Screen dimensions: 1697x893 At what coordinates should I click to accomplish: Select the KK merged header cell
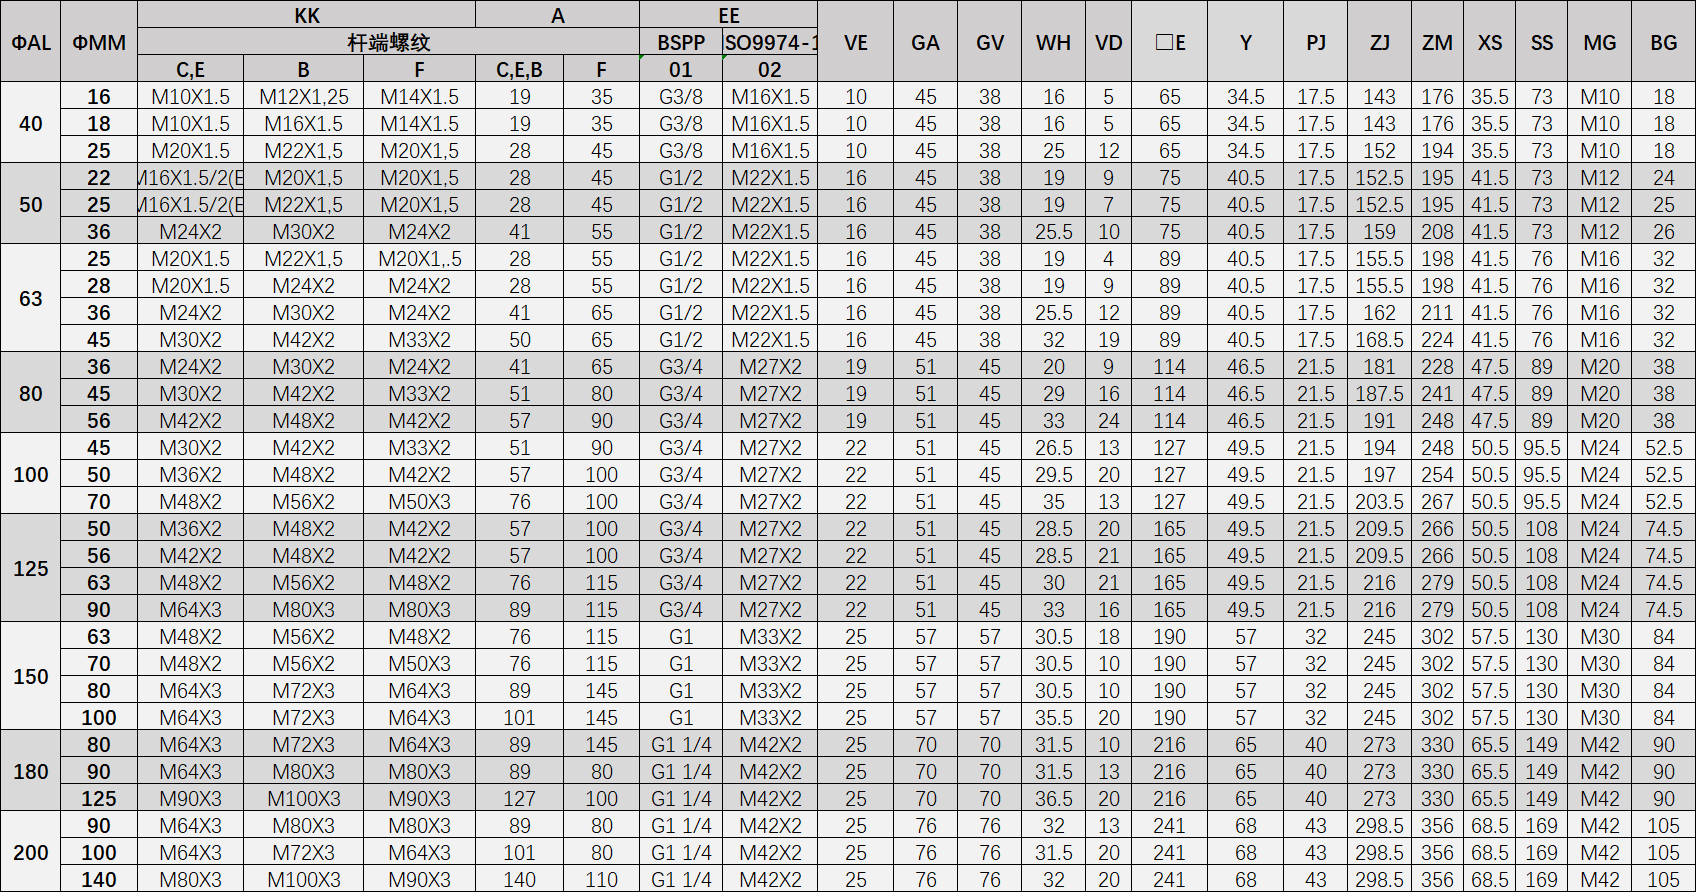[x=307, y=15]
